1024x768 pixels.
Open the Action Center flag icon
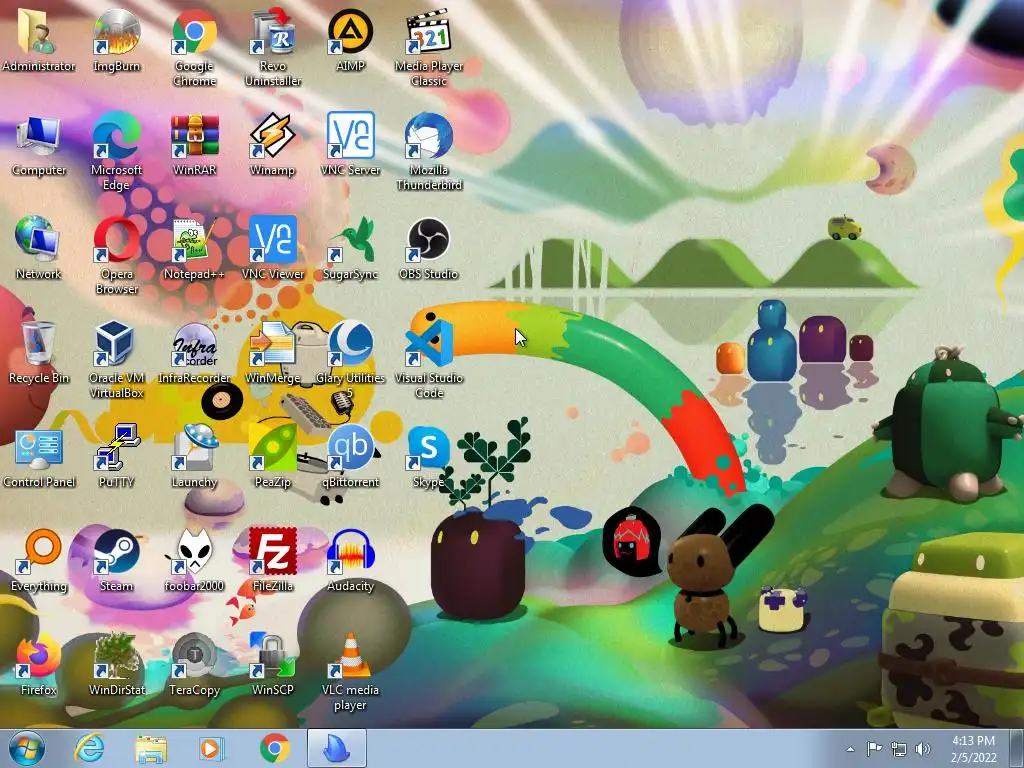[874, 748]
